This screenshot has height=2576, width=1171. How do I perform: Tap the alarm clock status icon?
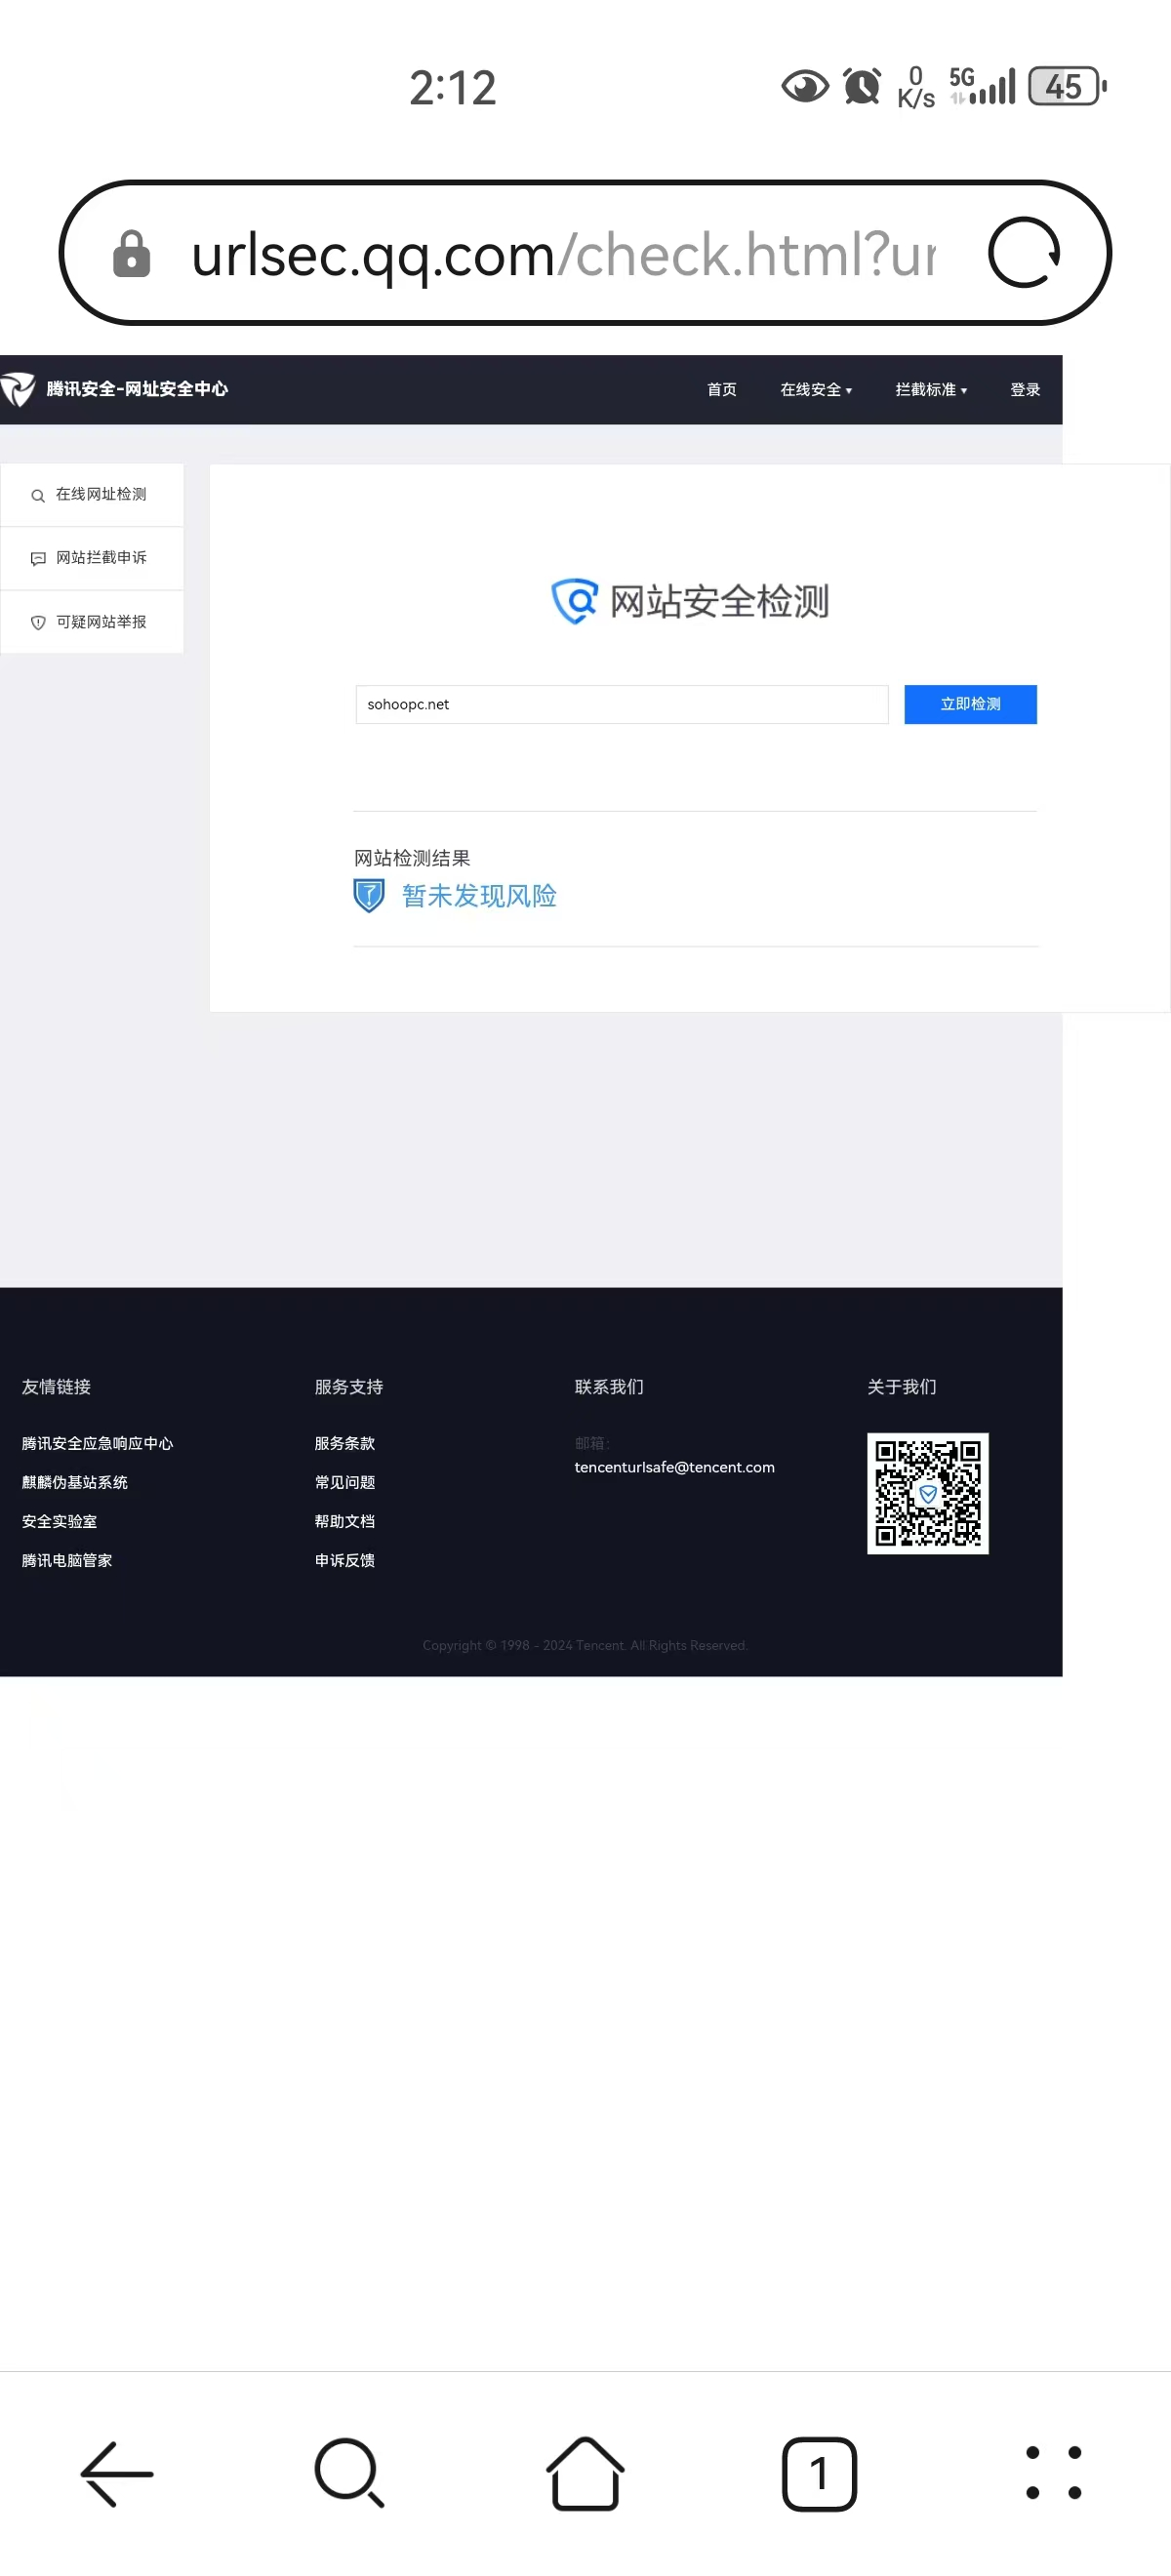tap(862, 86)
